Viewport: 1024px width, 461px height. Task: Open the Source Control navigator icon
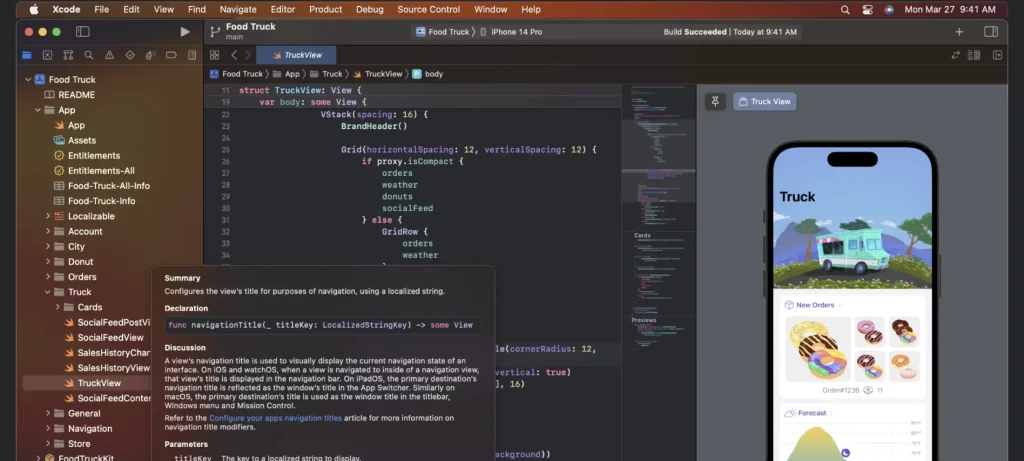pyautogui.click(x=47, y=55)
